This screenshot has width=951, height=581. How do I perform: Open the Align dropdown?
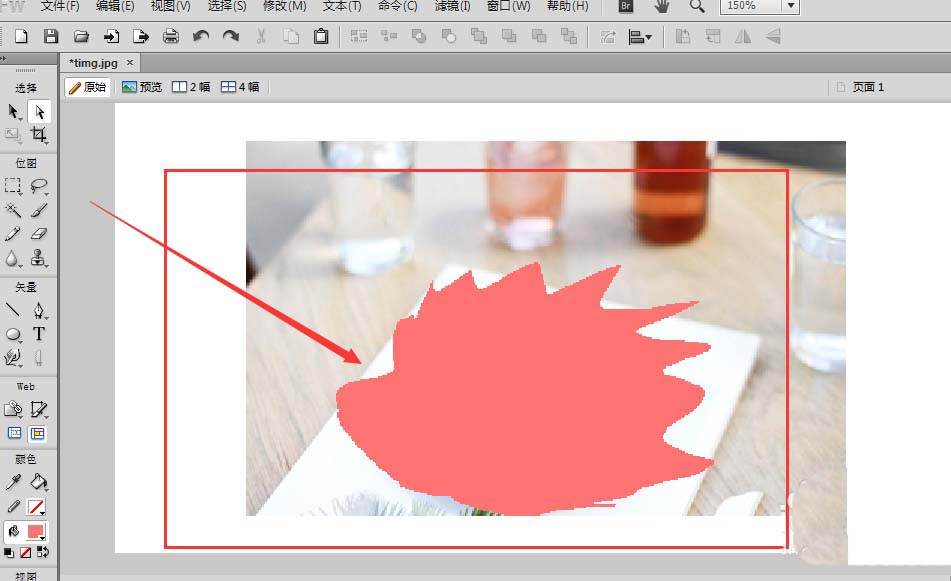[x=640, y=37]
